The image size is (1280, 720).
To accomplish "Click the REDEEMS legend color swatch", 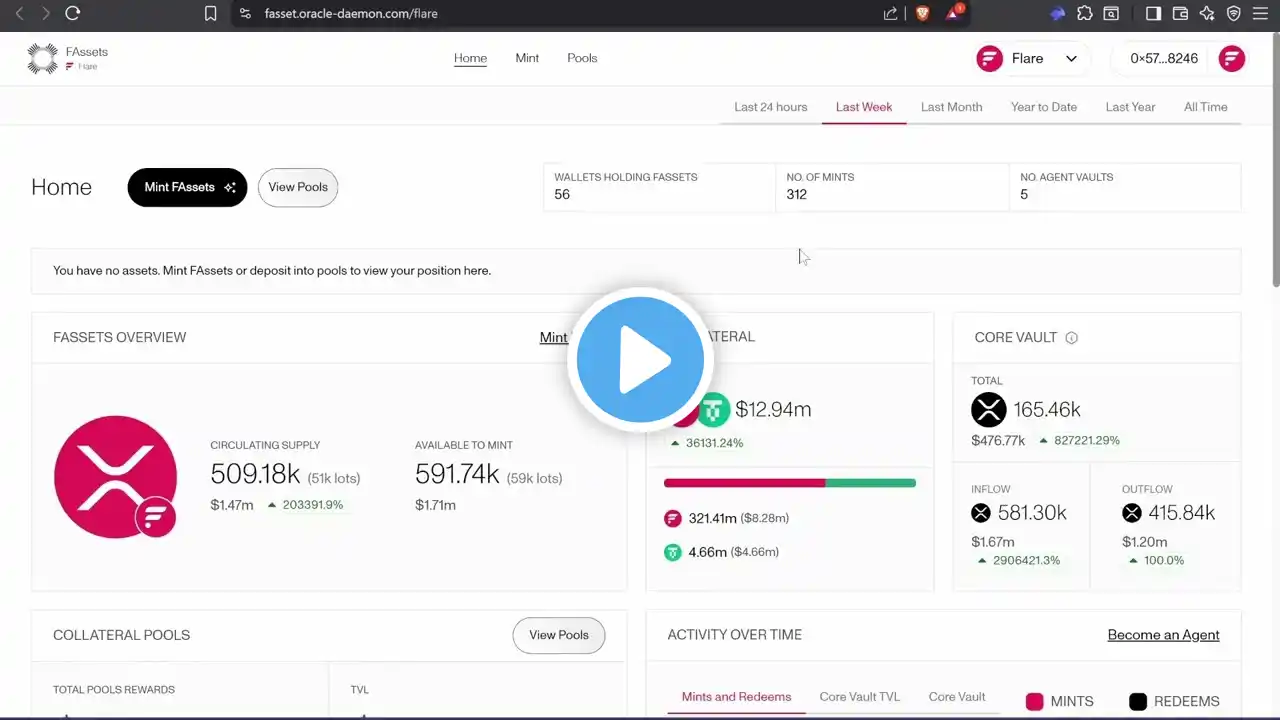I will click(x=1138, y=702).
